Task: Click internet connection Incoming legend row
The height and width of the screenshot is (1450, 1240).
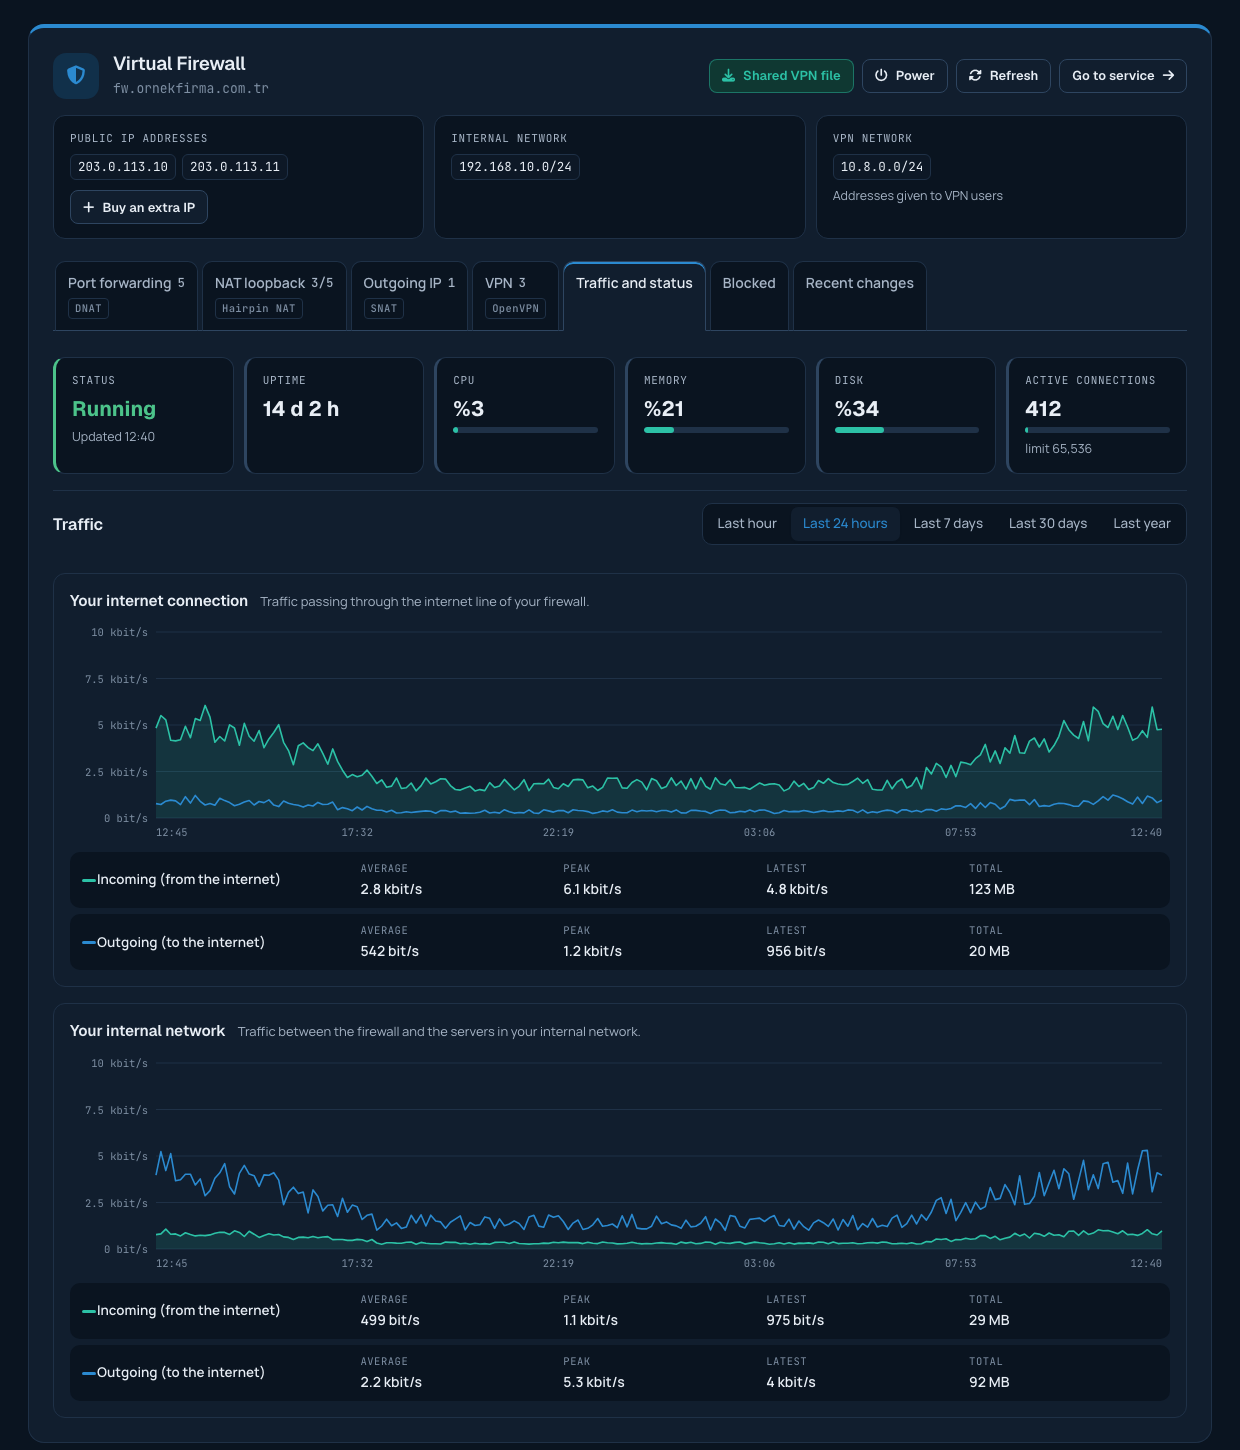Action: (x=620, y=880)
